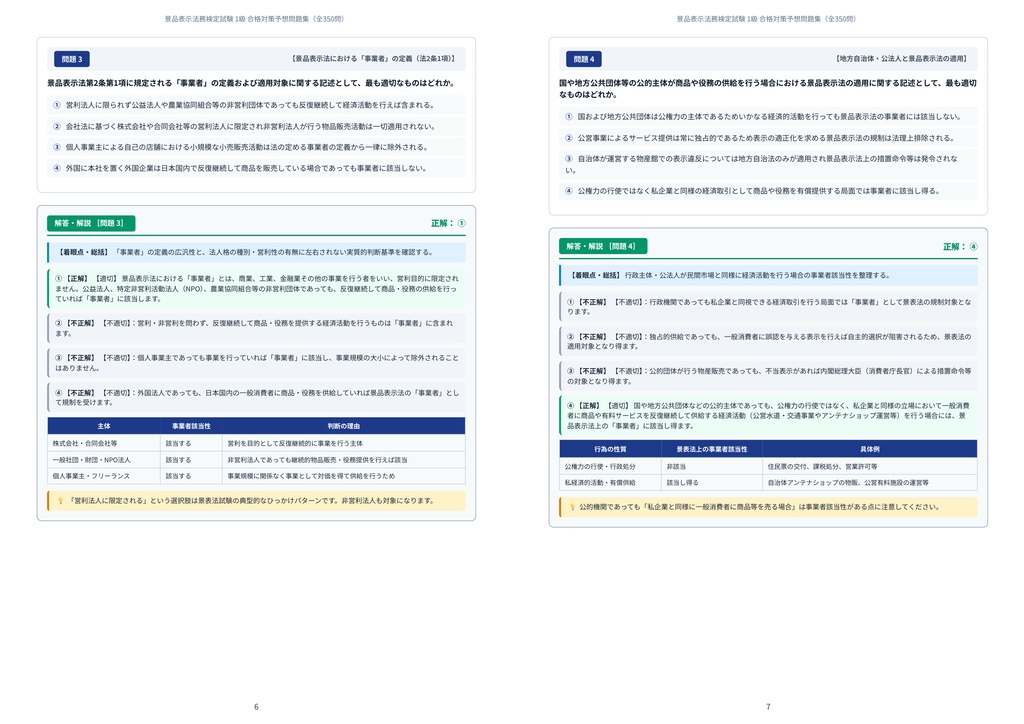Click the cell 営利を目的として反復継続的に事業を行う主体

click(x=344, y=443)
